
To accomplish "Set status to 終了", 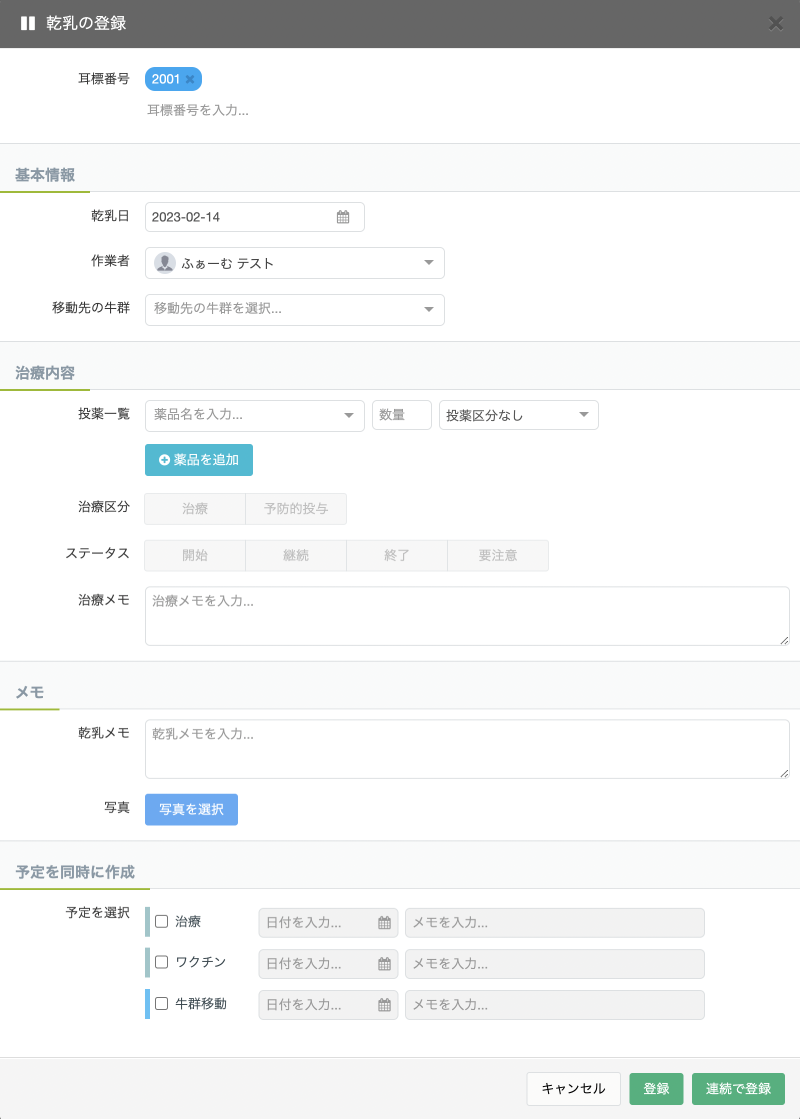I will (397, 555).
